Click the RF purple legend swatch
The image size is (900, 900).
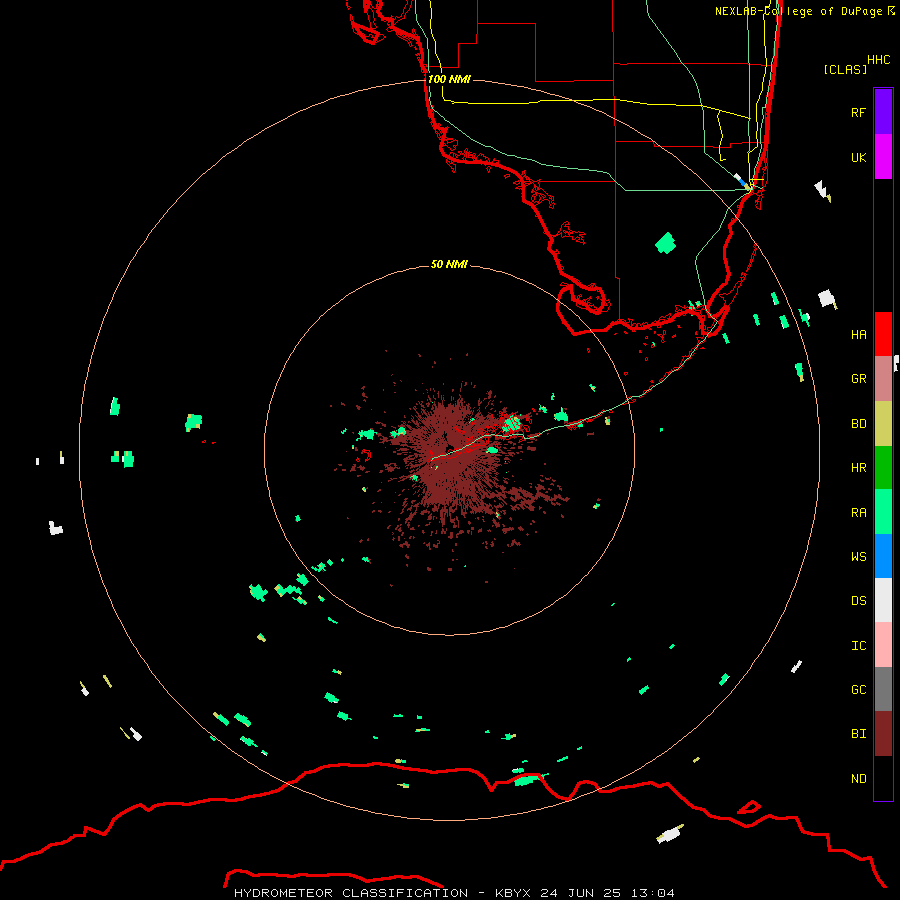(883, 112)
